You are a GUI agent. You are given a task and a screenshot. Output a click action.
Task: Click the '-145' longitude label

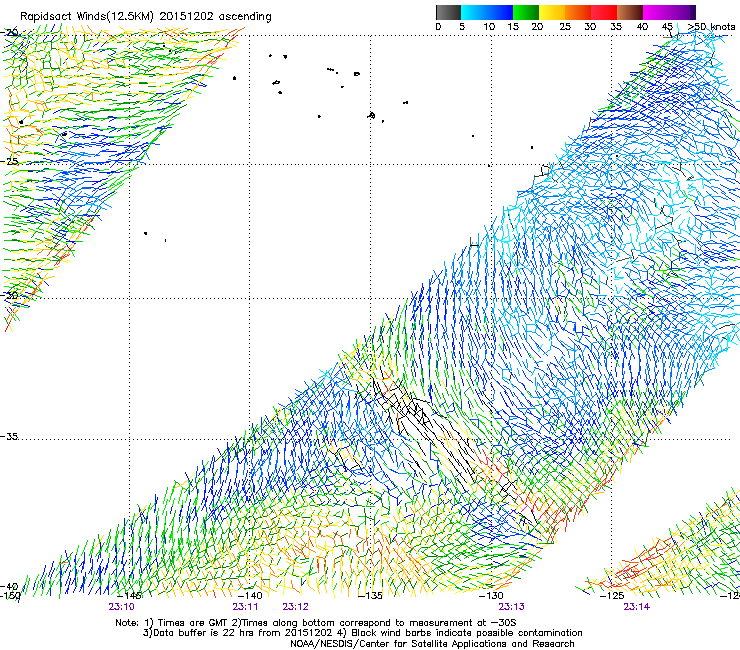[x=130, y=596]
